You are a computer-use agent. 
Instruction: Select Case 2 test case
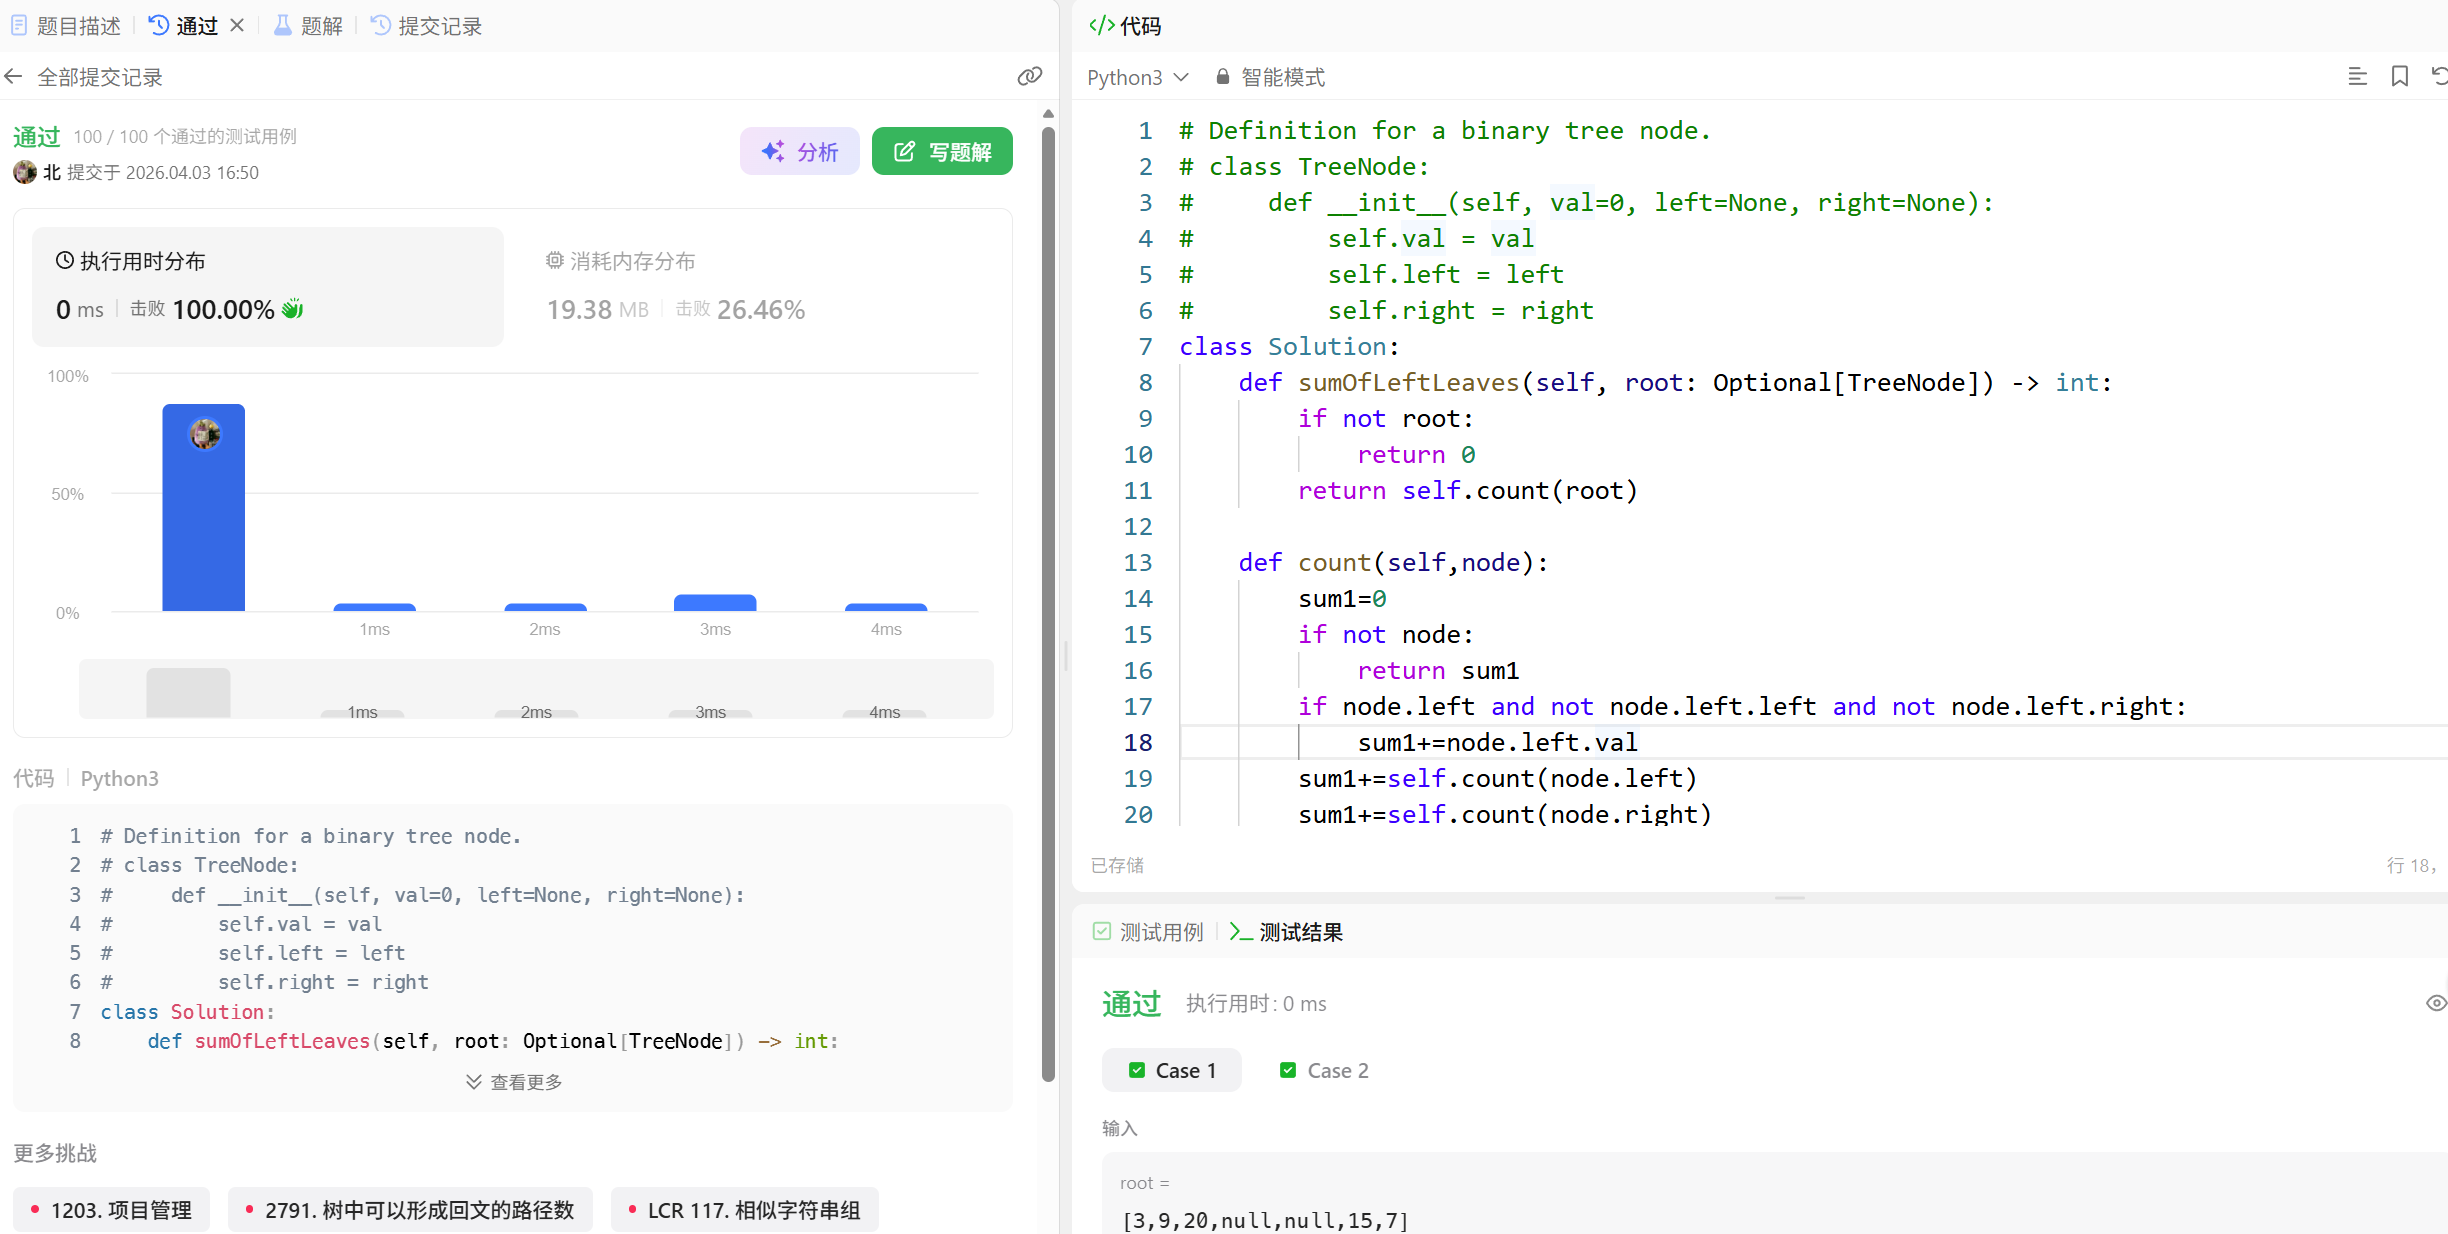coord(1324,1070)
